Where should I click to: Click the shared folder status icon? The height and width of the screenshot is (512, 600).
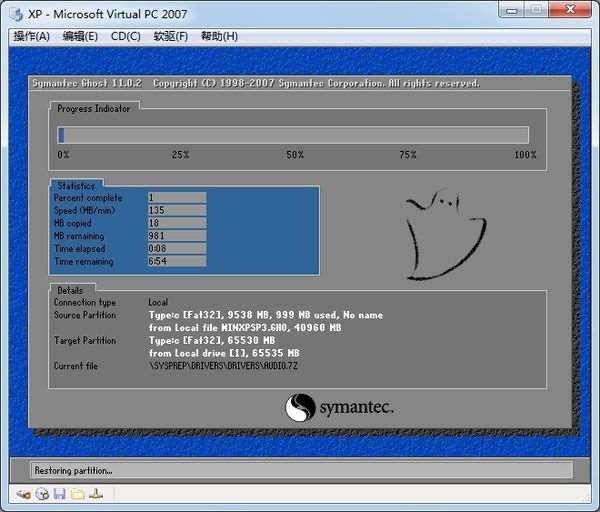(x=78, y=494)
